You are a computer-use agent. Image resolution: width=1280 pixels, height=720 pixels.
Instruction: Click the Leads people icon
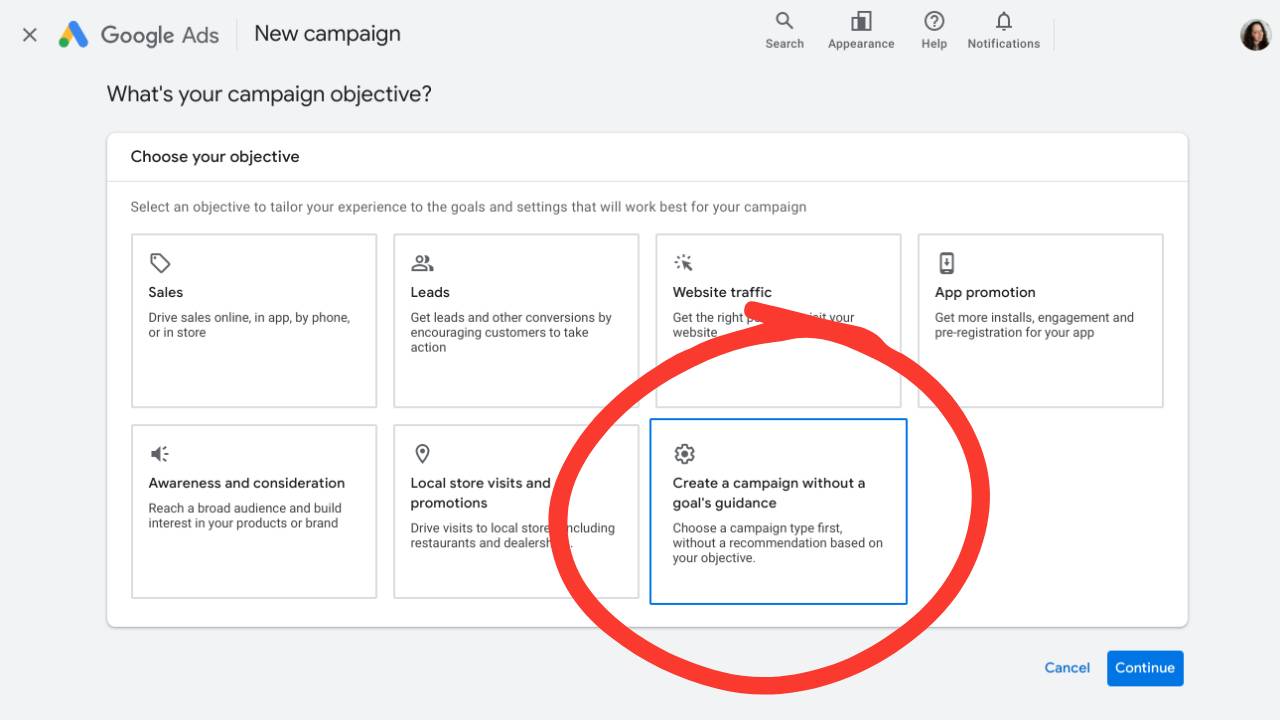422,262
